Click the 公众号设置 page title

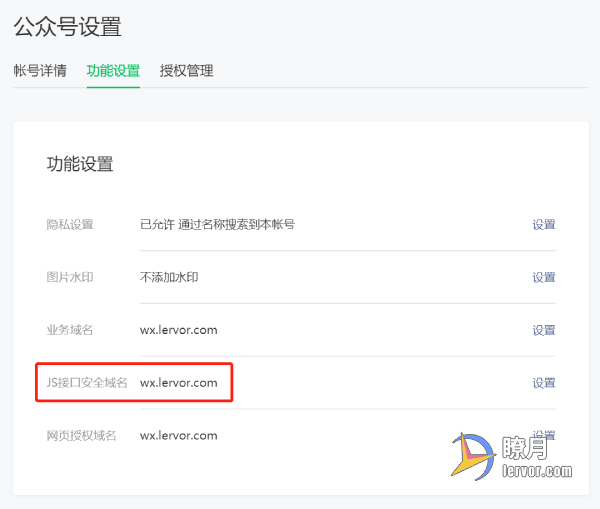point(68,27)
